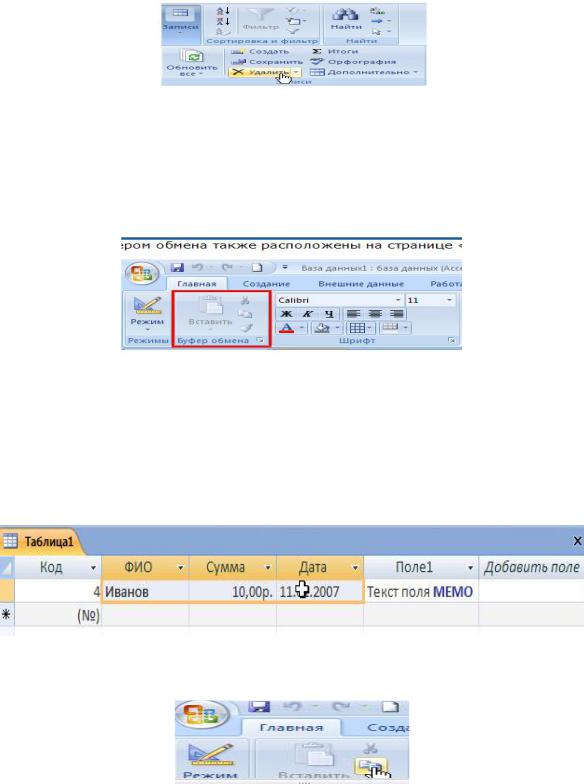Toggle italic with the К button
The image size is (584, 784).
pos(308,314)
